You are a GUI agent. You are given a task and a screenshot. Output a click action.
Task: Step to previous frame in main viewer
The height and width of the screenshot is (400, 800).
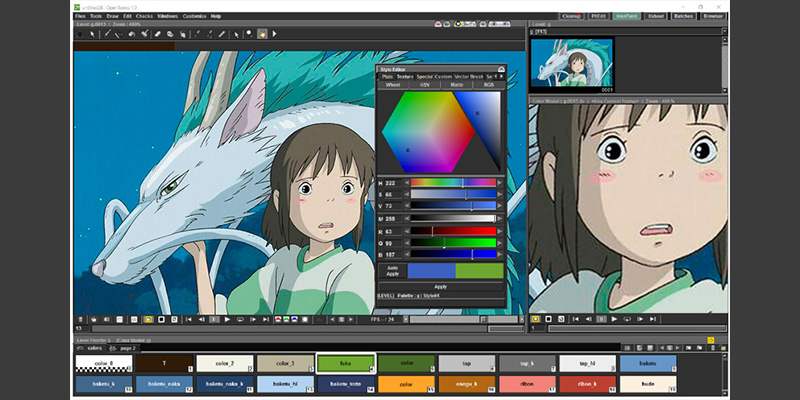pos(202,319)
